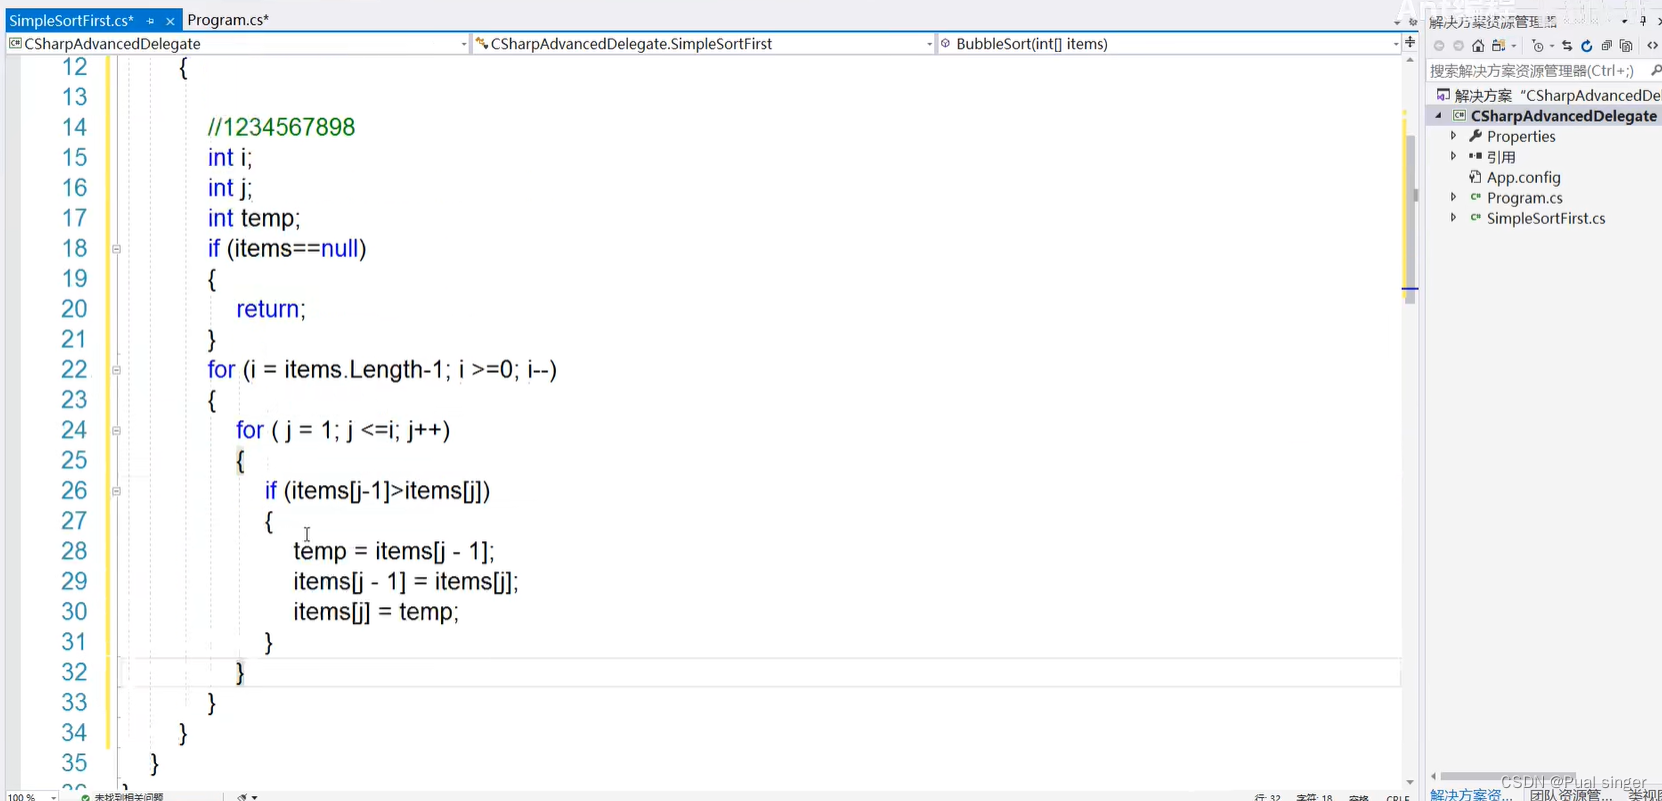Click the split editor icon above scrollbar
1662x801 pixels.
pyautogui.click(x=1410, y=42)
